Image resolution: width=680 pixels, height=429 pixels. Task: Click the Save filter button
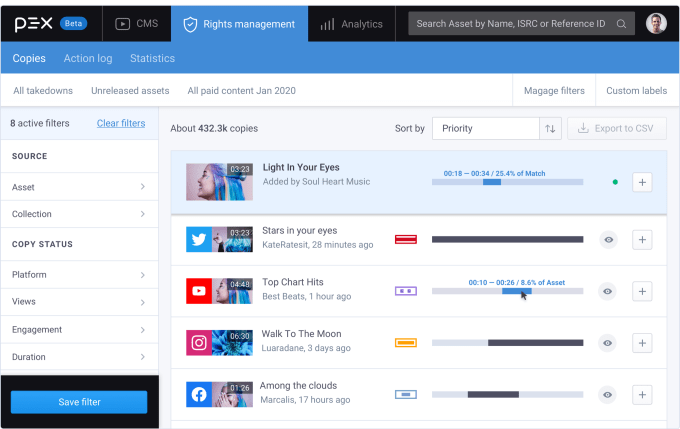[x=79, y=402]
